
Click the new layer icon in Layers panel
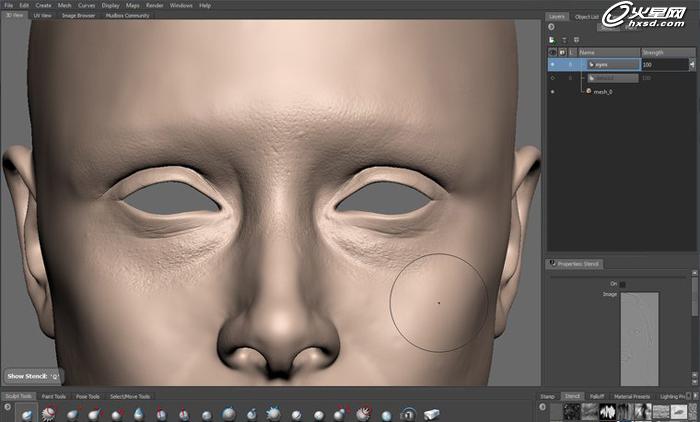(x=552, y=38)
